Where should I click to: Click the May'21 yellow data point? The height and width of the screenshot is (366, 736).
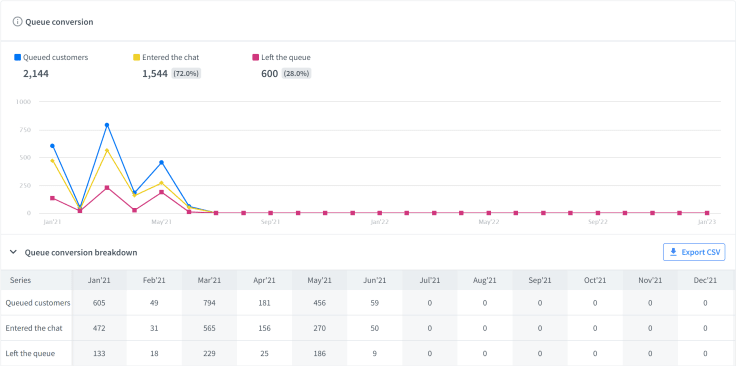[161, 183]
